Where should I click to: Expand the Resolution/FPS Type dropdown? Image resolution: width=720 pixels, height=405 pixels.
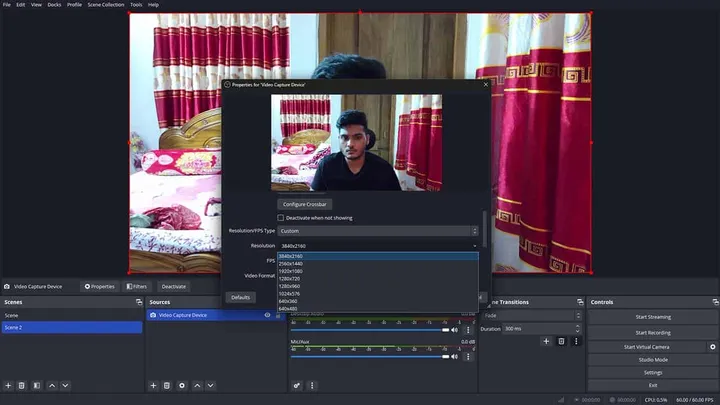pyautogui.click(x=377, y=231)
